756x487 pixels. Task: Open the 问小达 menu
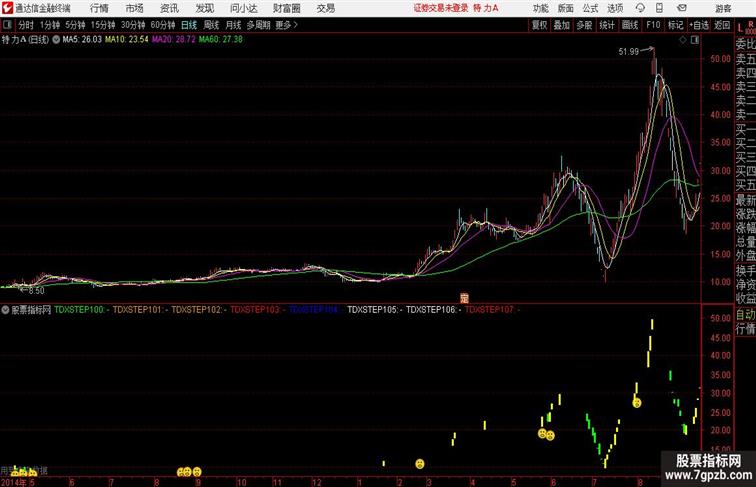click(x=243, y=8)
